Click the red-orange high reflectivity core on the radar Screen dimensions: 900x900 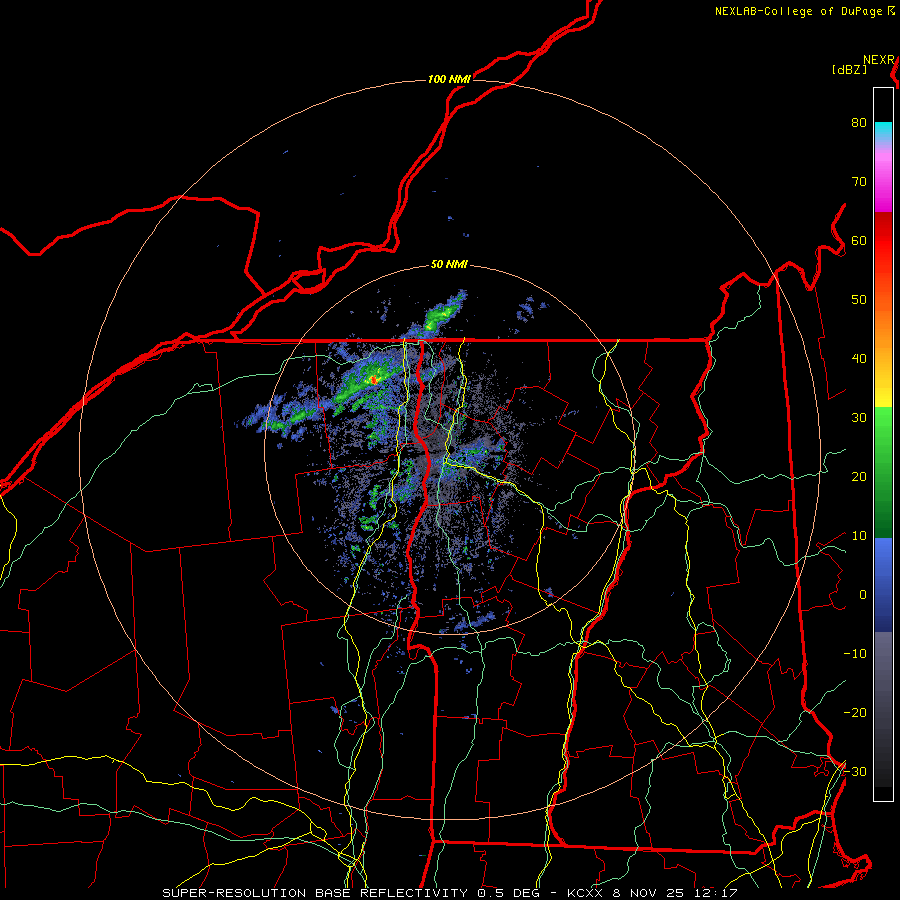coord(374,379)
